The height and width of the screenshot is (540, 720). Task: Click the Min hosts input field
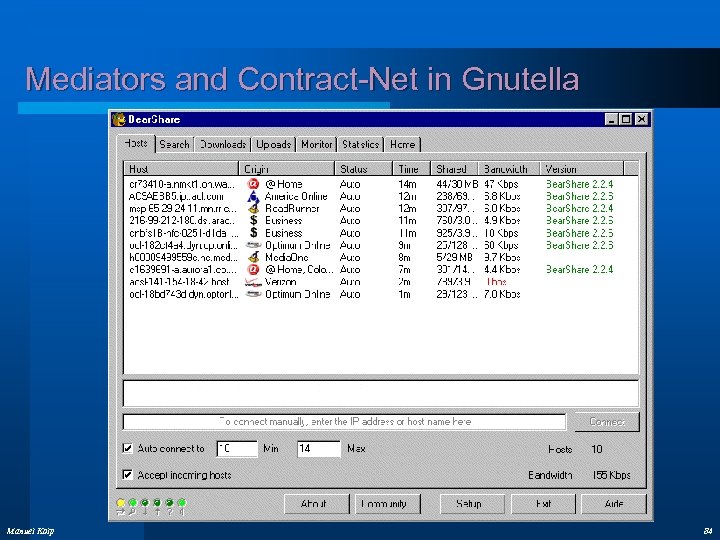point(237,448)
